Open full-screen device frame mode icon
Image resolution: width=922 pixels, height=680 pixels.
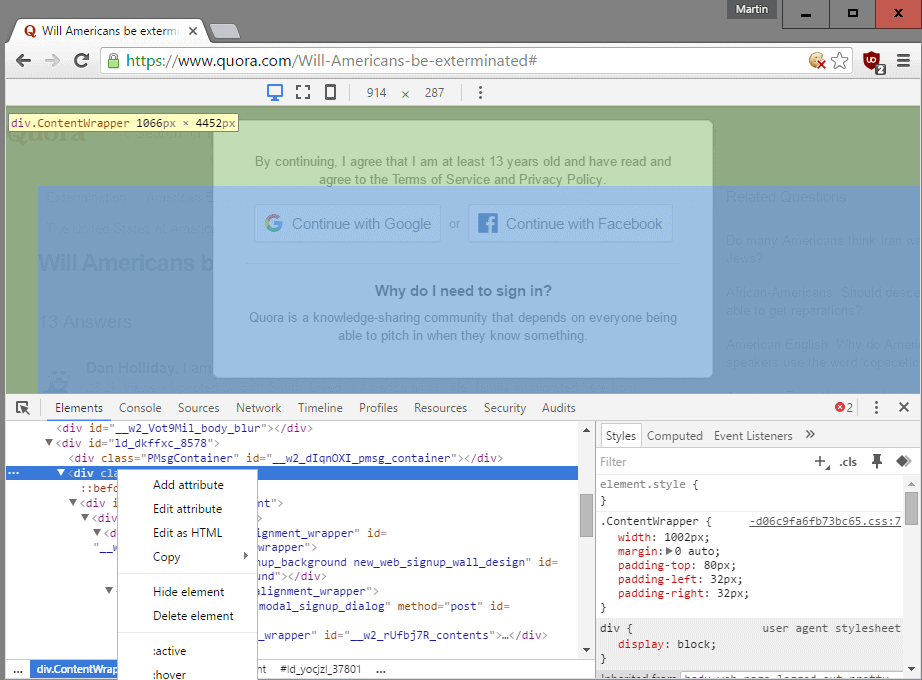[x=301, y=92]
